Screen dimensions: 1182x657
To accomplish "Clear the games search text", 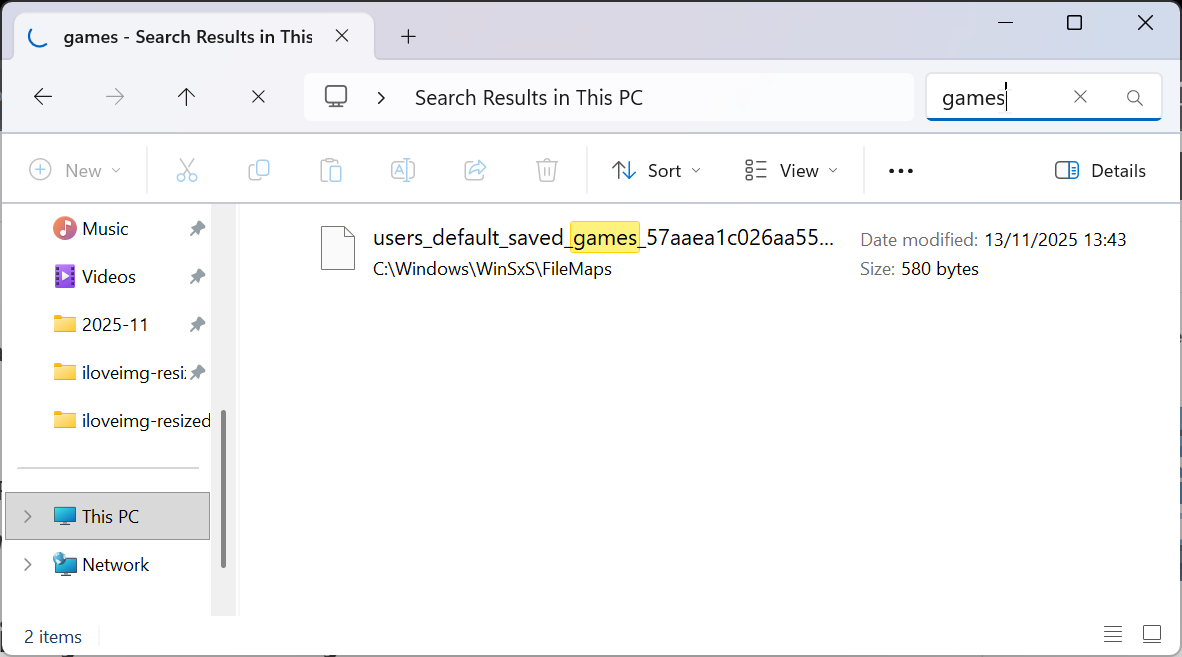I will pos(1080,97).
